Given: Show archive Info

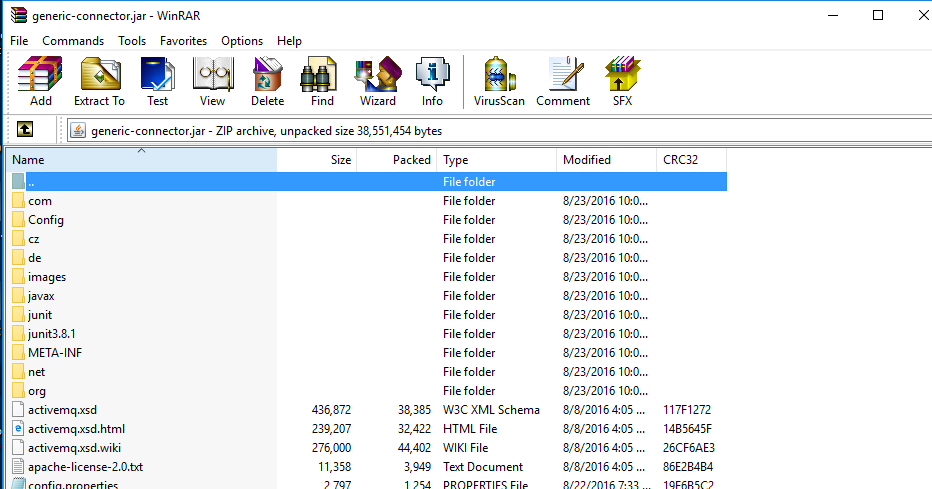Looking at the screenshot, I should tap(432, 81).
